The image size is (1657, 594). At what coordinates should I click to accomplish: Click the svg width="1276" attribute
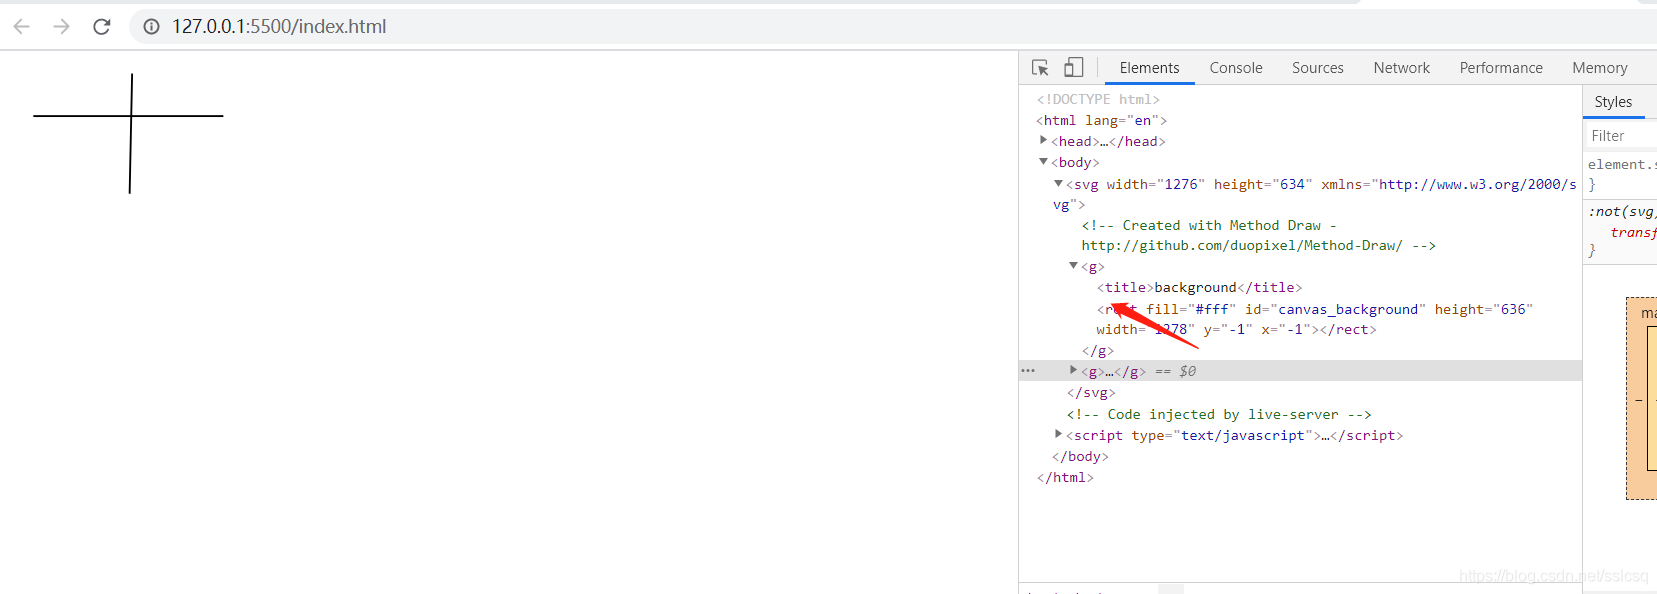coord(1155,184)
